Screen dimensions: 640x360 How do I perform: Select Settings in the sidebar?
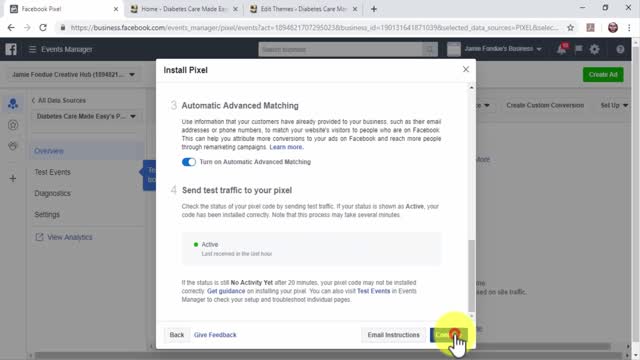pyautogui.click(x=47, y=215)
